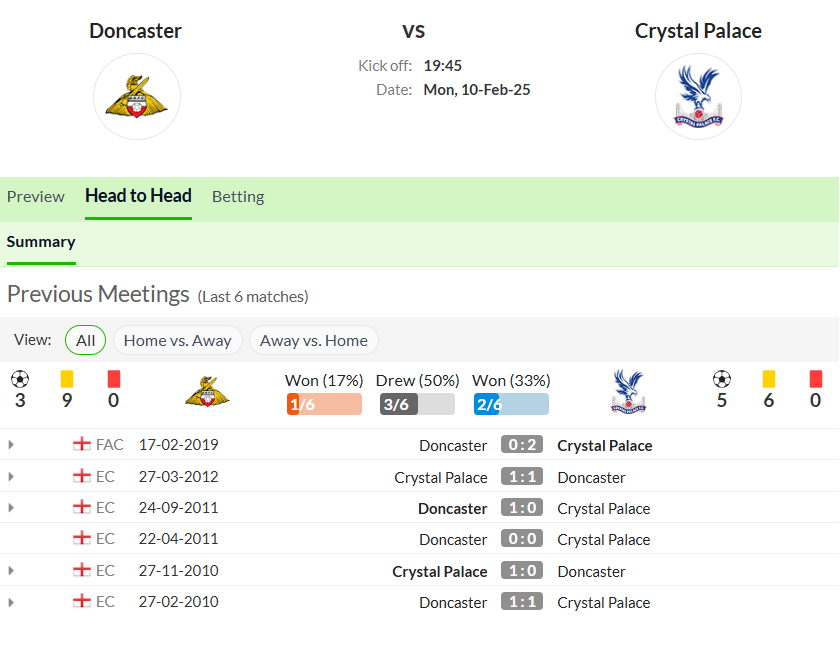Viewport: 840px width, 650px height.
Task: Open the 0:2 score of 2019 match
Action: pos(522,444)
